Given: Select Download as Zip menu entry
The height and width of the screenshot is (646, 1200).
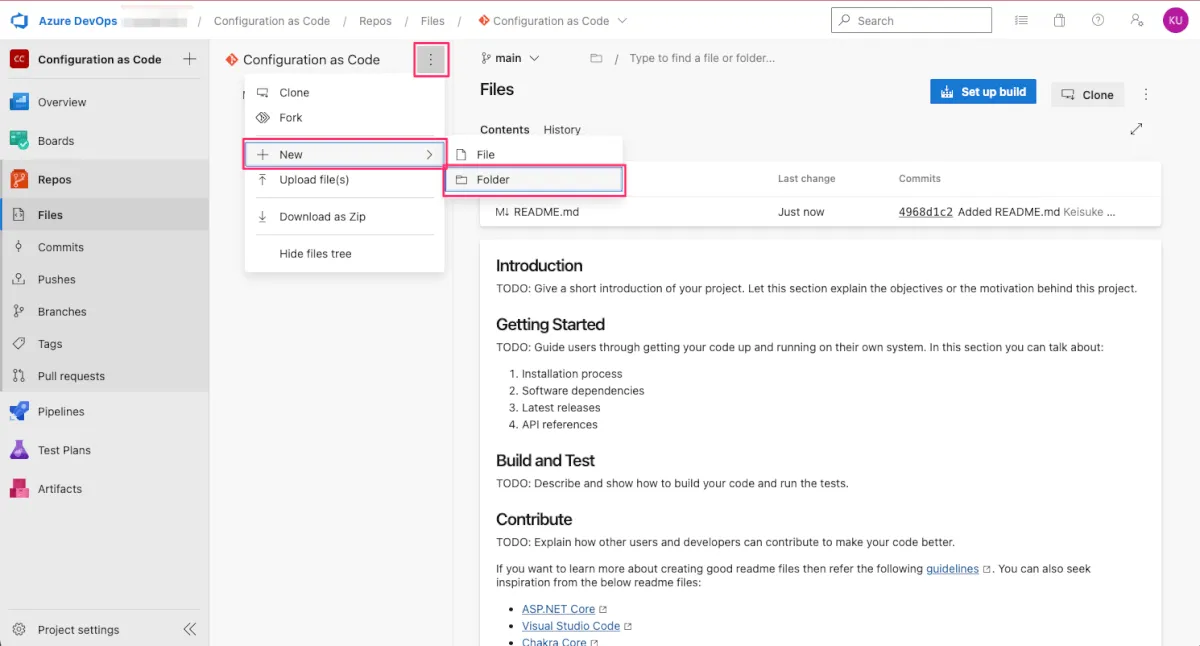Looking at the screenshot, I should [322, 217].
